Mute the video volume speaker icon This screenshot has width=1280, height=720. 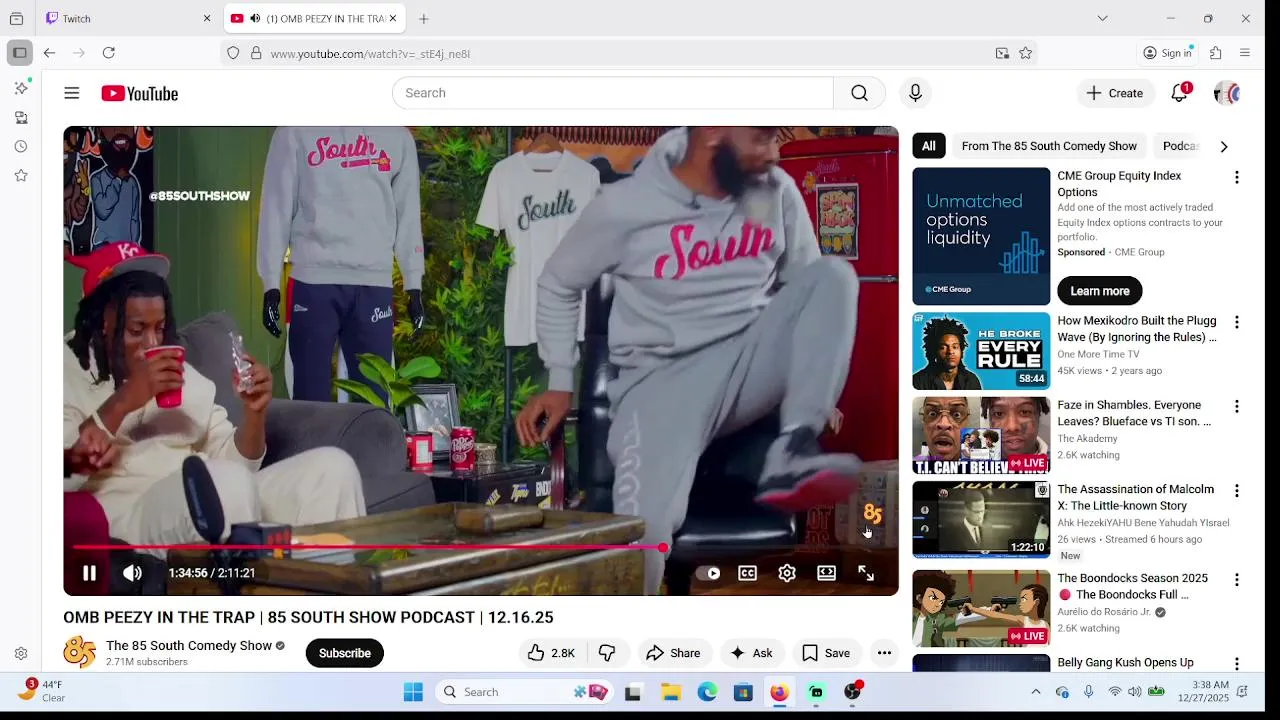(132, 573)
